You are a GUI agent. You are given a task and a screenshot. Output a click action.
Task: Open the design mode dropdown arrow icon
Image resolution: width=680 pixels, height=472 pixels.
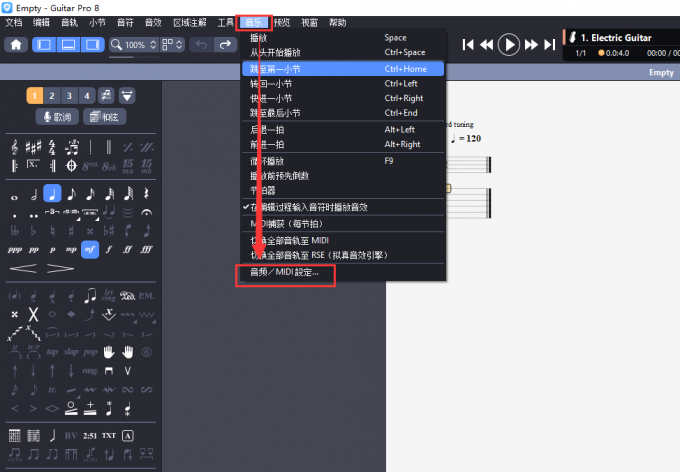(127, 95)
